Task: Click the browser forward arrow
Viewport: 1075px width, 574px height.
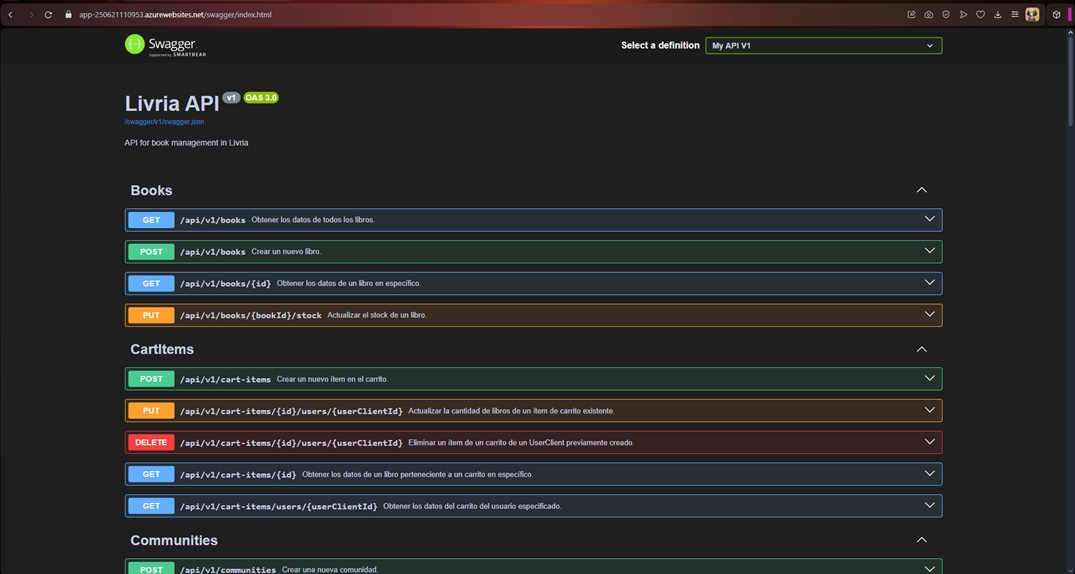Action: click(x=31, y=14)
